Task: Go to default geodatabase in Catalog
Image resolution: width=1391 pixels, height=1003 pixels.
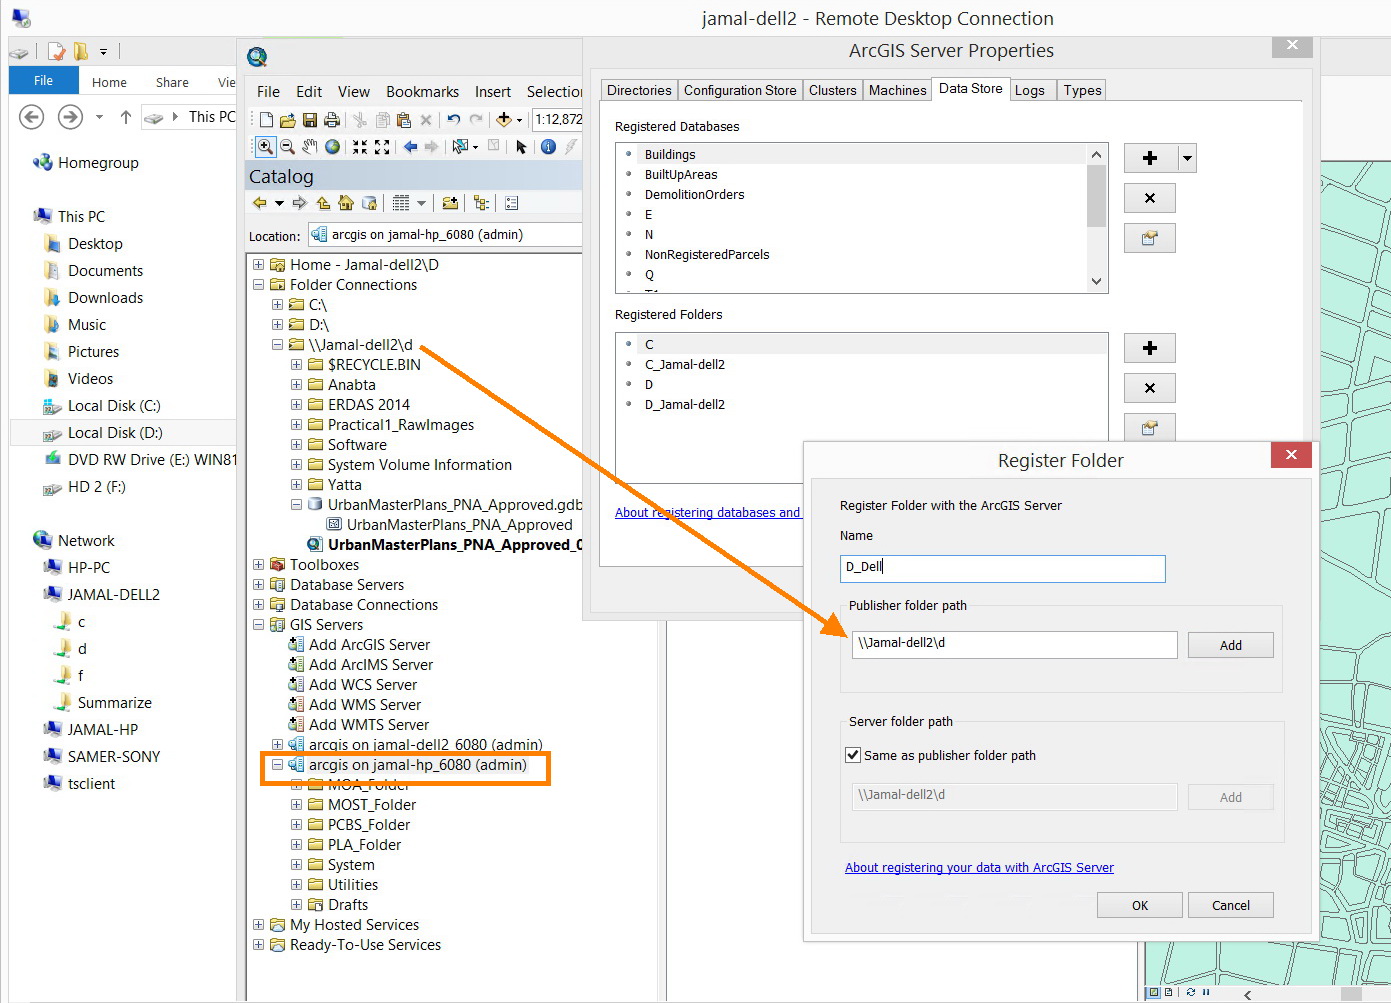Action: 369,203
